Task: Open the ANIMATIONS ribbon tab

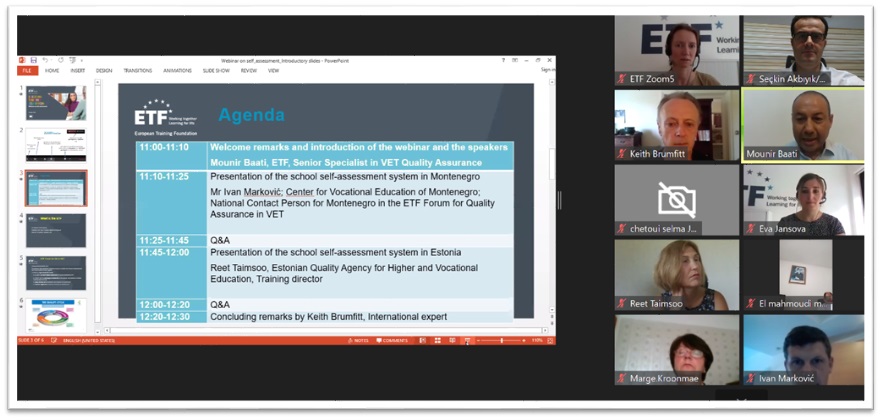Action: click(177, 71)
